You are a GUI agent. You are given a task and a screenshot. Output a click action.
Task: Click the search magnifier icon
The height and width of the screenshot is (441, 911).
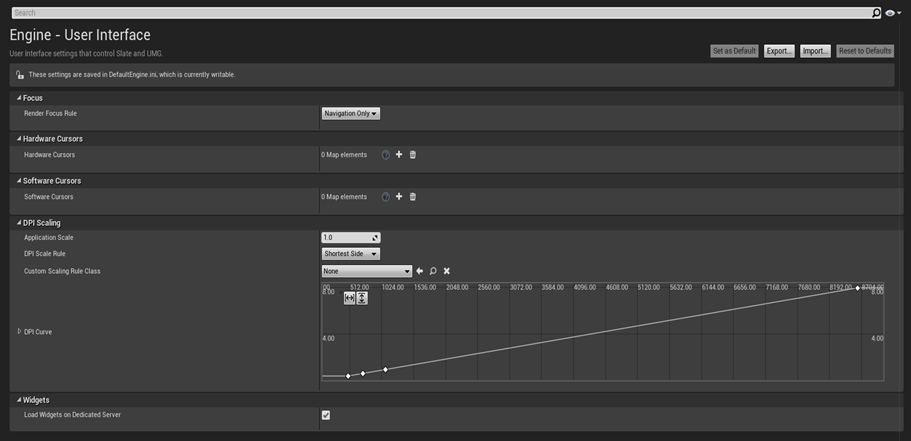[876, 13]
